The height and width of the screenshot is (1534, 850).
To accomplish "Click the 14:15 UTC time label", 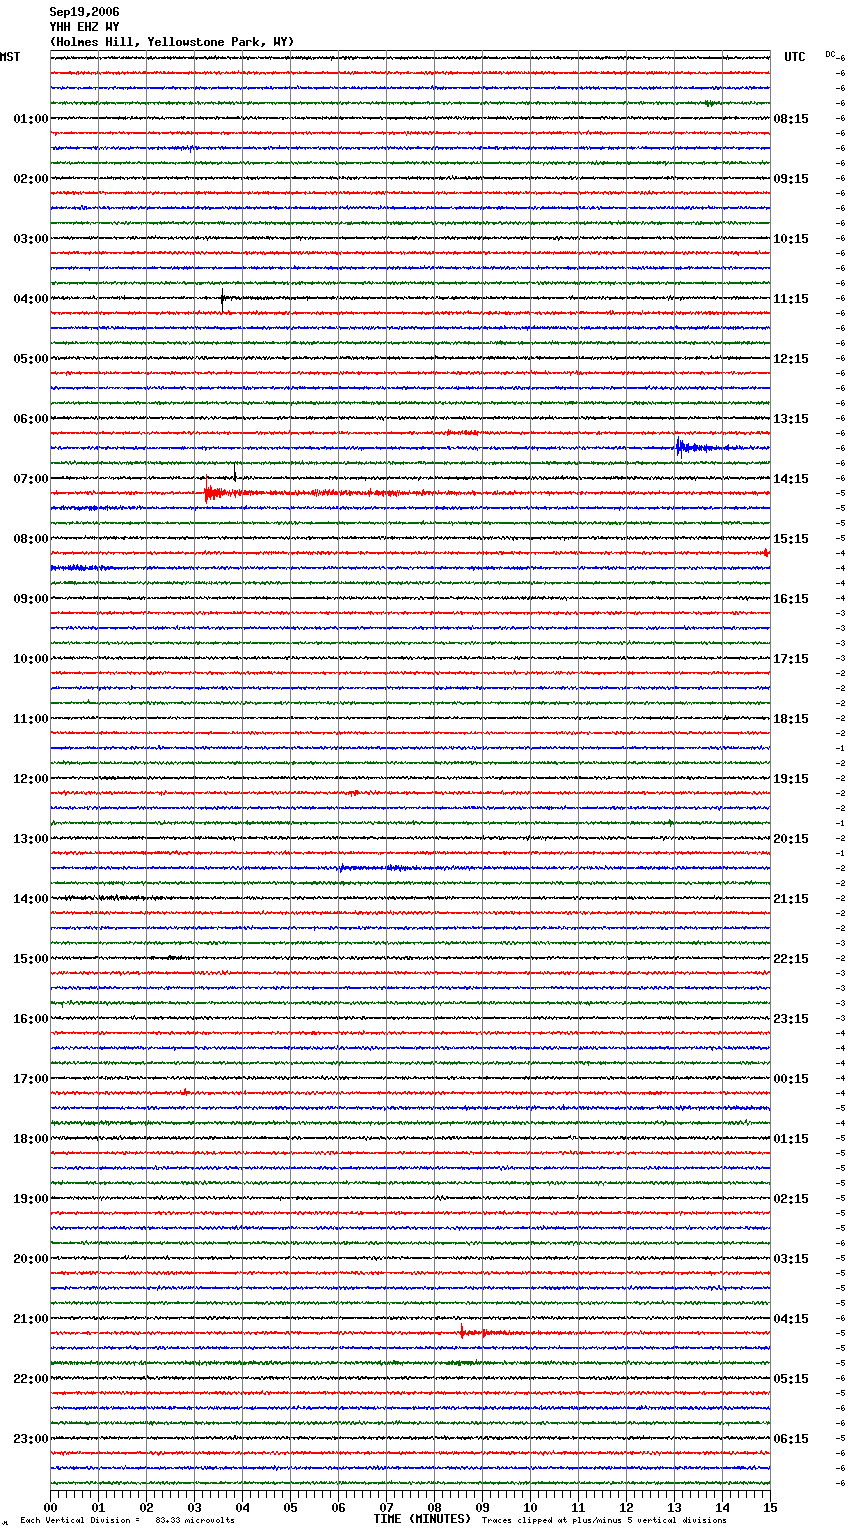I will [791, 479].
